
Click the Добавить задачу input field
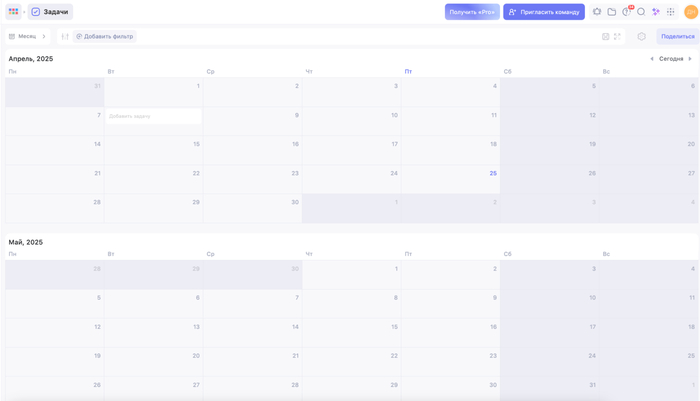[x=153, y=116]
